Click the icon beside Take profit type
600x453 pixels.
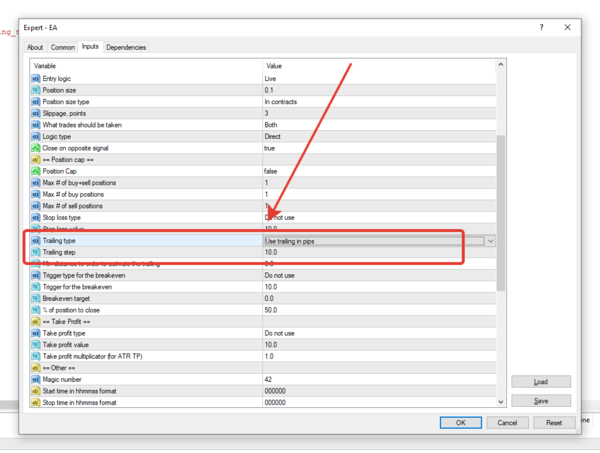coord(36,333)
